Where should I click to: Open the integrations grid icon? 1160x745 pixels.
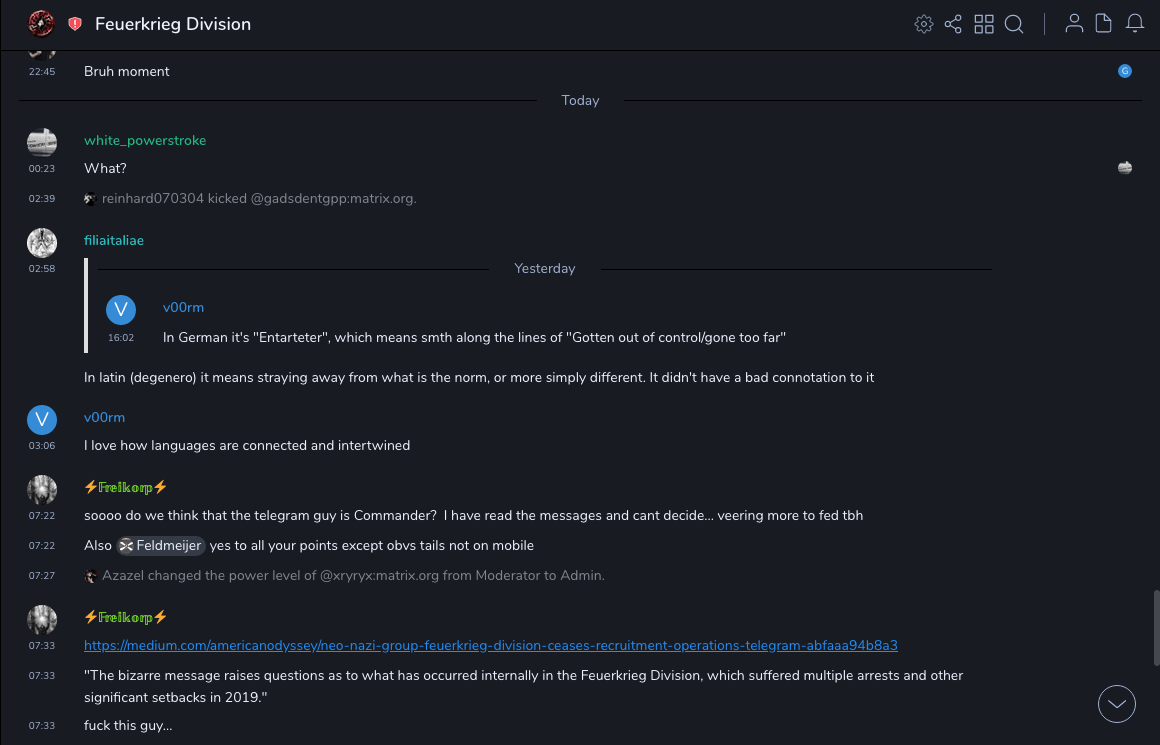click(x=984, y=24)
